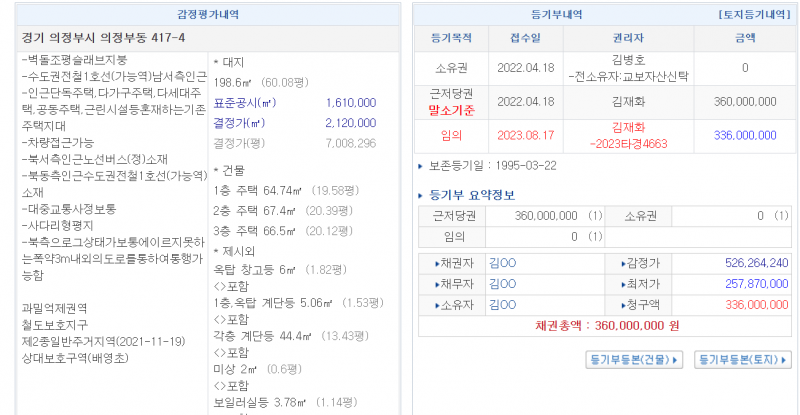This screenshot has height=415, width=800.
Task: Click the 등기부내역 panel header
Action: [x=557, y=15]
